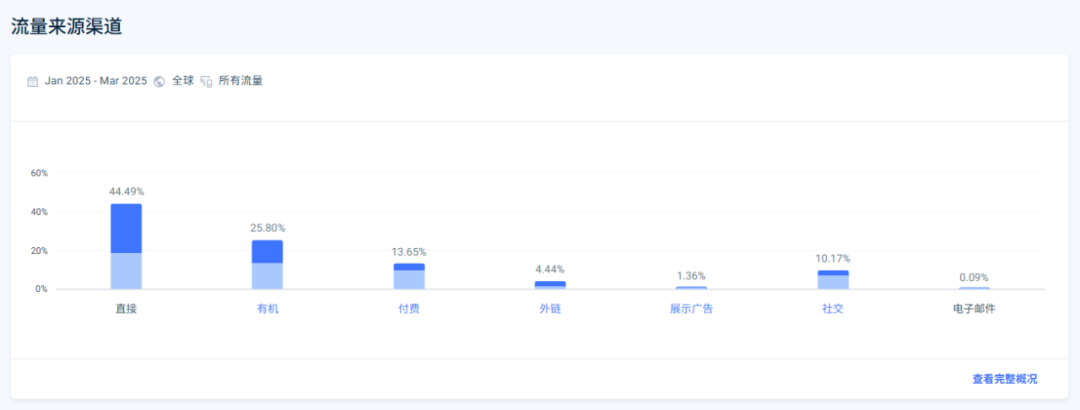Image resolution: width=1080 pixels, height=410 pixels.
Task: Click the 外链 bar in the chart
Action: (x=550, y=285)
